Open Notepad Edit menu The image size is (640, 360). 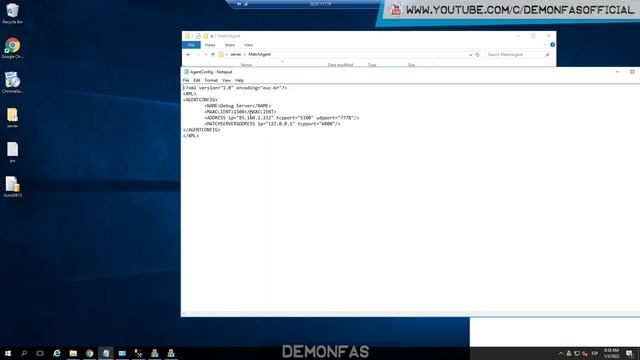click(197, 80)
